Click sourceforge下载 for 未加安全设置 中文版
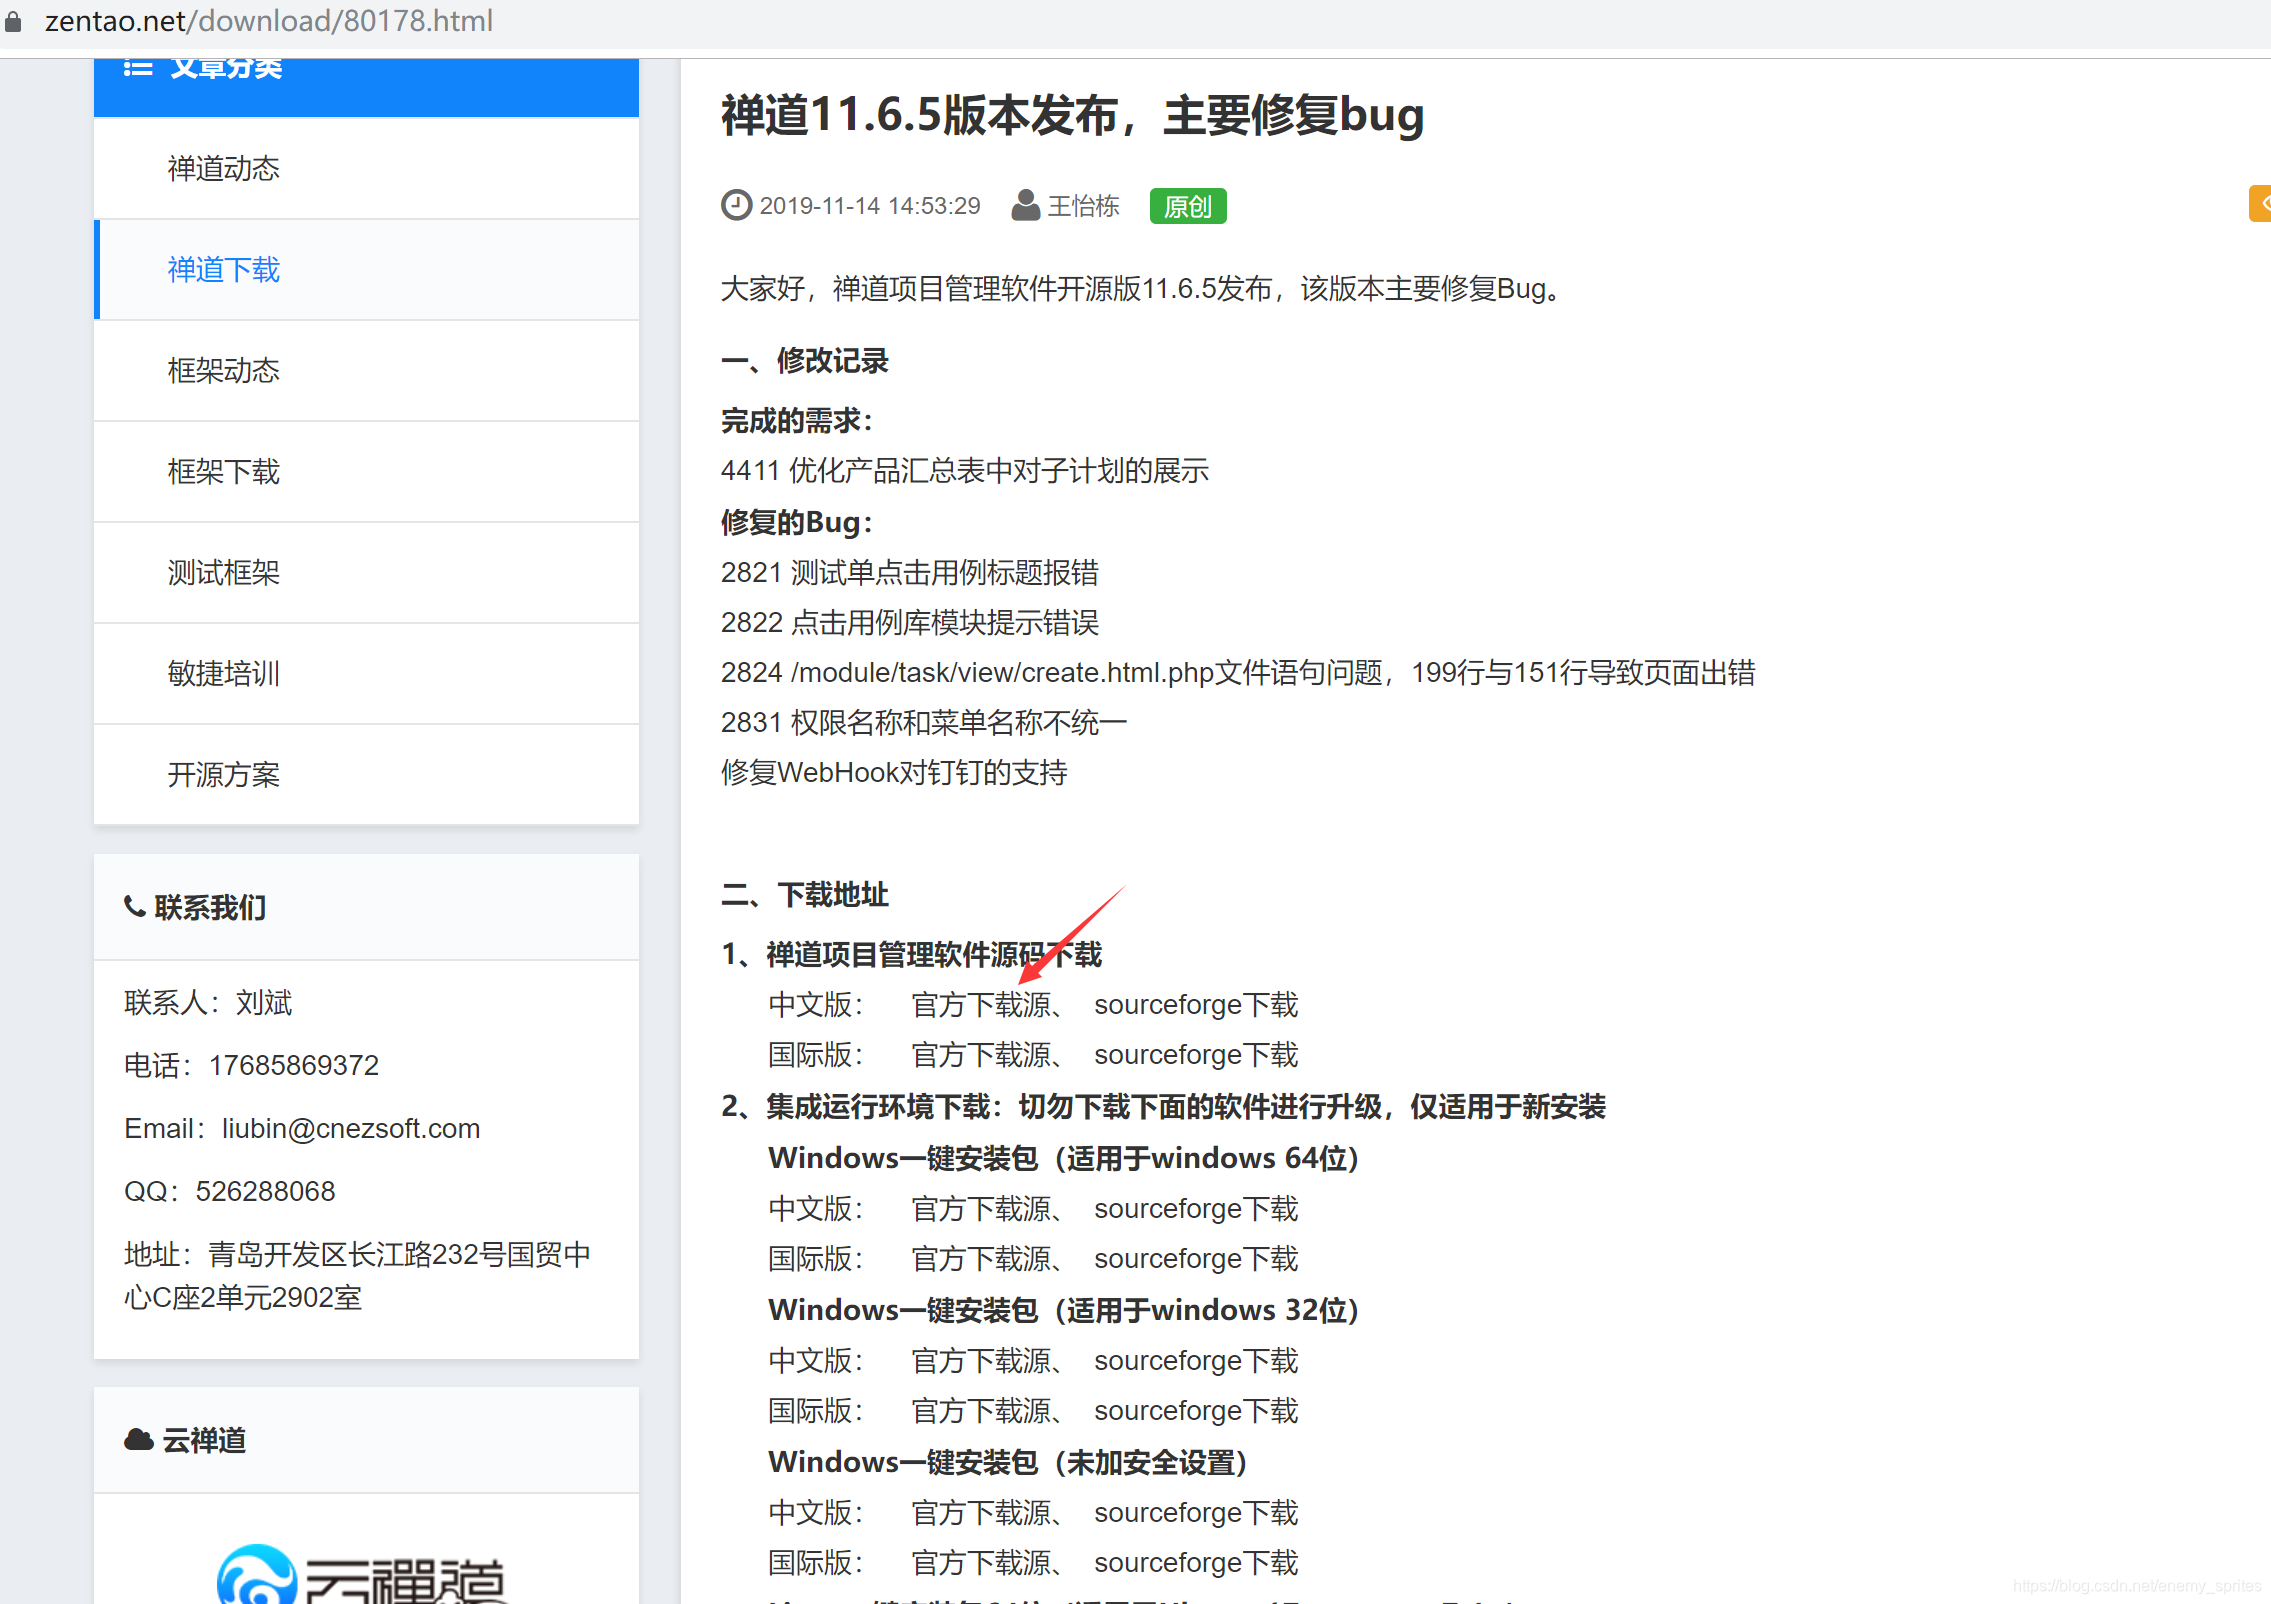 (x=1196, y=1513)
